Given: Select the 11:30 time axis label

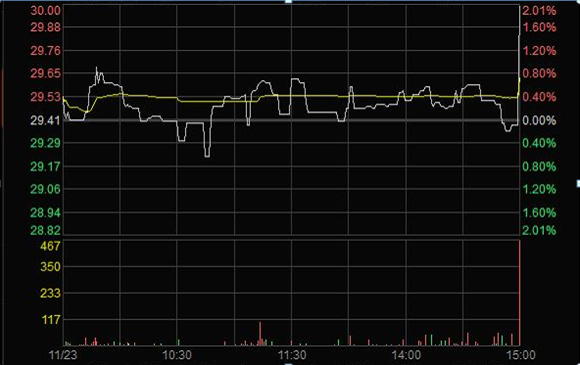Looking at the screenshot, I should [292, 355].
